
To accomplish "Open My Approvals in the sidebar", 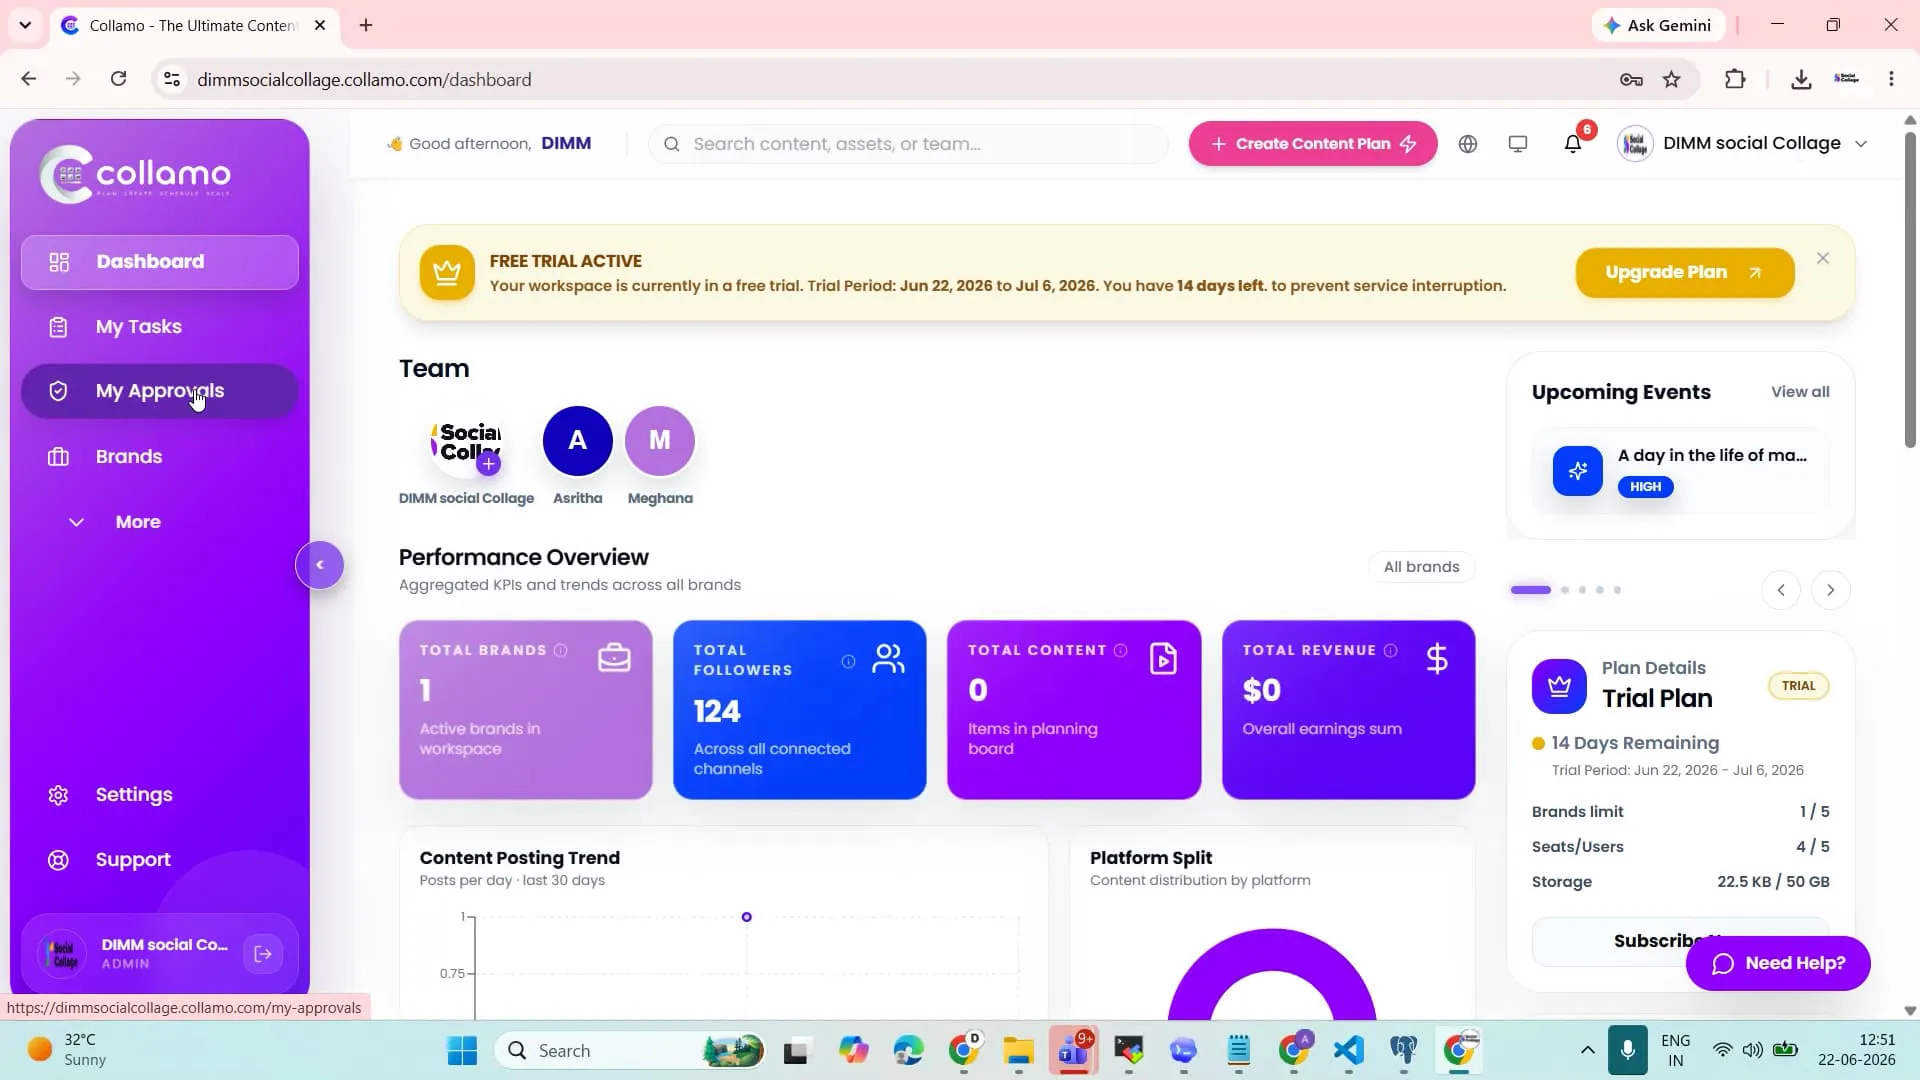I will tap(160, 391).
